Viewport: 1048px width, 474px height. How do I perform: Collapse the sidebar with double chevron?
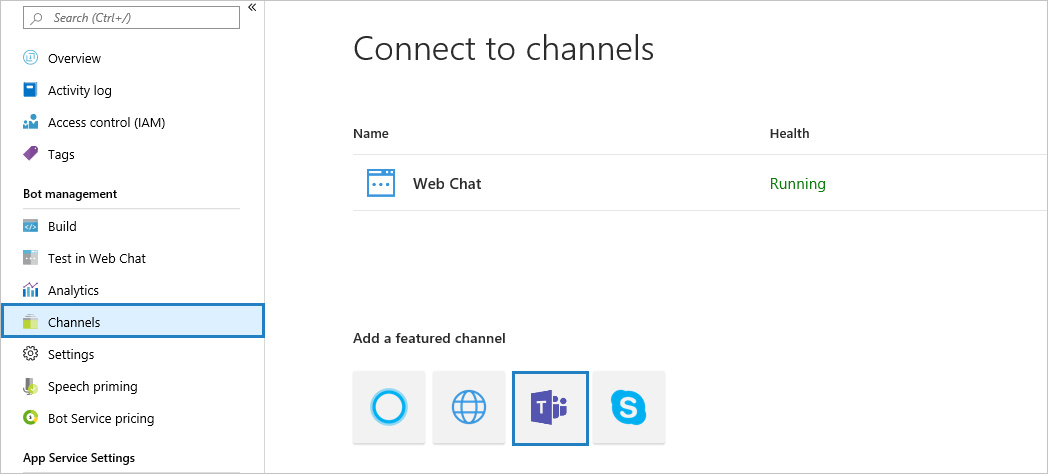point(252,7)
